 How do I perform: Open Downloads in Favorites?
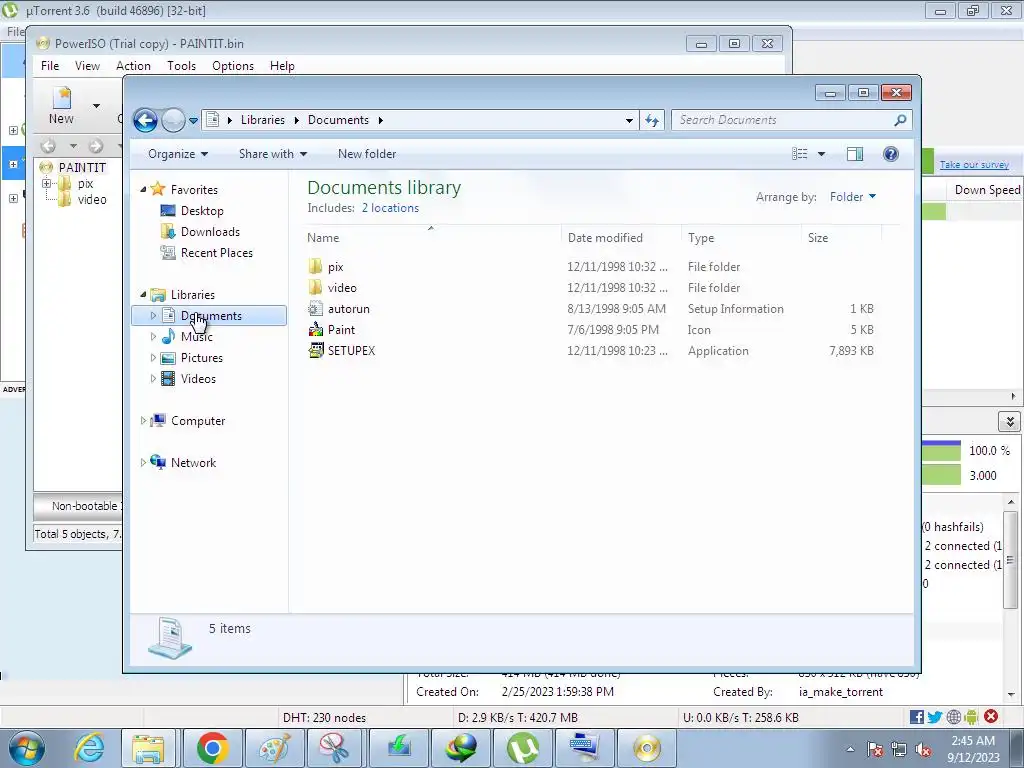click(x=210, y=232)
